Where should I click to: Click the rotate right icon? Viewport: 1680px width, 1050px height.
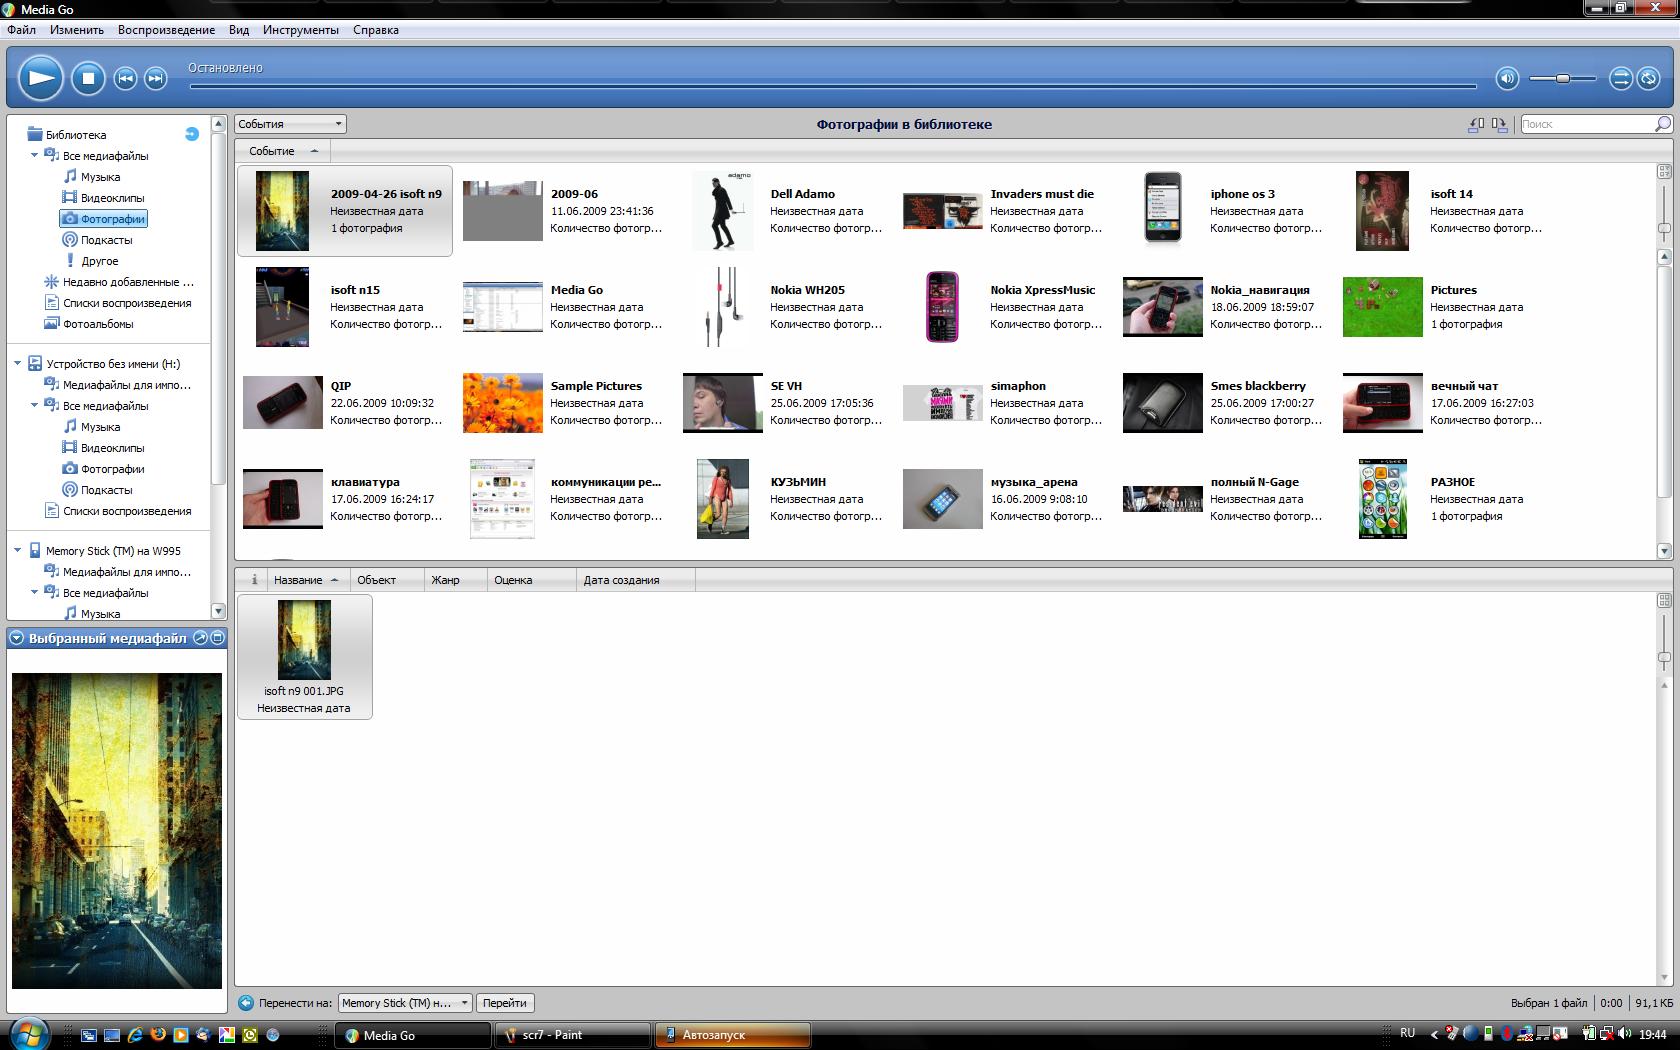coord(1499,124)
